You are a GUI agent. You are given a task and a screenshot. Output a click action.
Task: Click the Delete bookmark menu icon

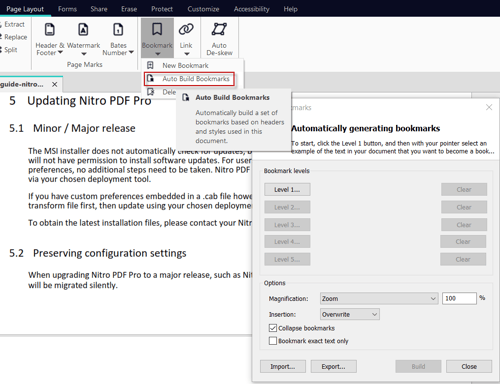click(x=150, y=92)
